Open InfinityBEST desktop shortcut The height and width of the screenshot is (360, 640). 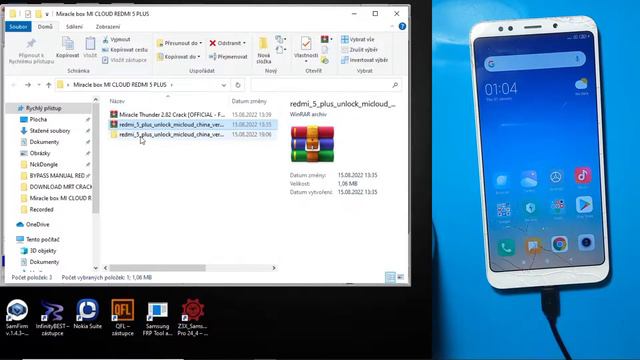click(52, 318)
